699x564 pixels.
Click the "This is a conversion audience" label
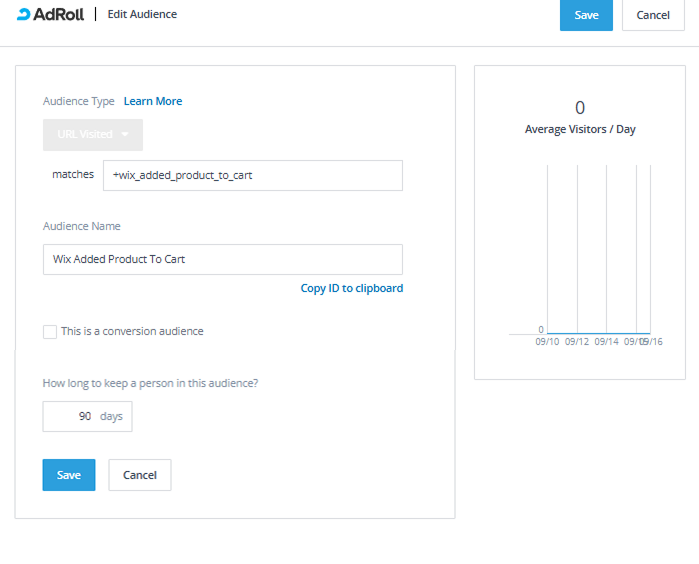coord(132,331)
